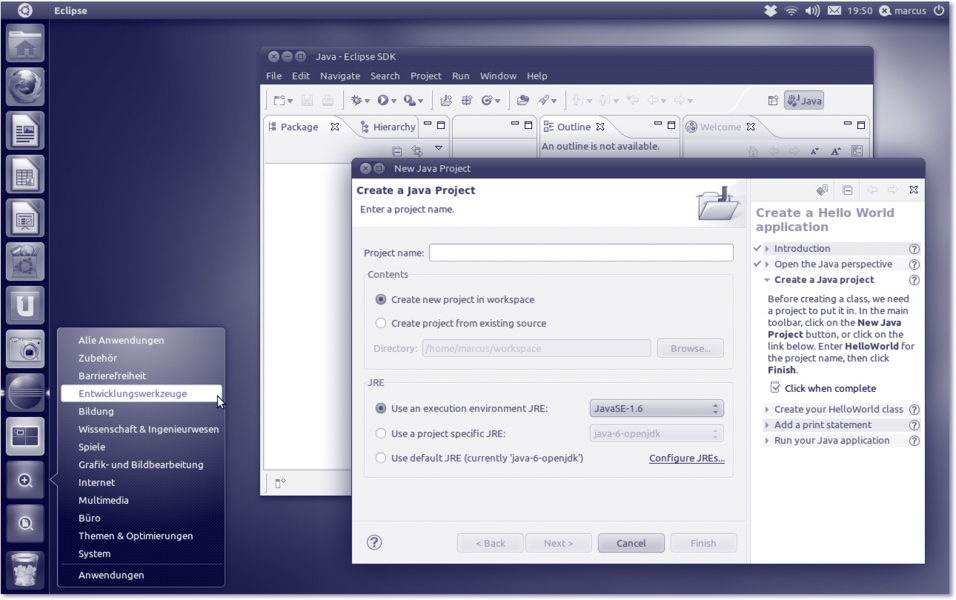This screenshot has height=600, width=956.
Task: Click the wizard help question mark icon
Action: pos(374,542)
